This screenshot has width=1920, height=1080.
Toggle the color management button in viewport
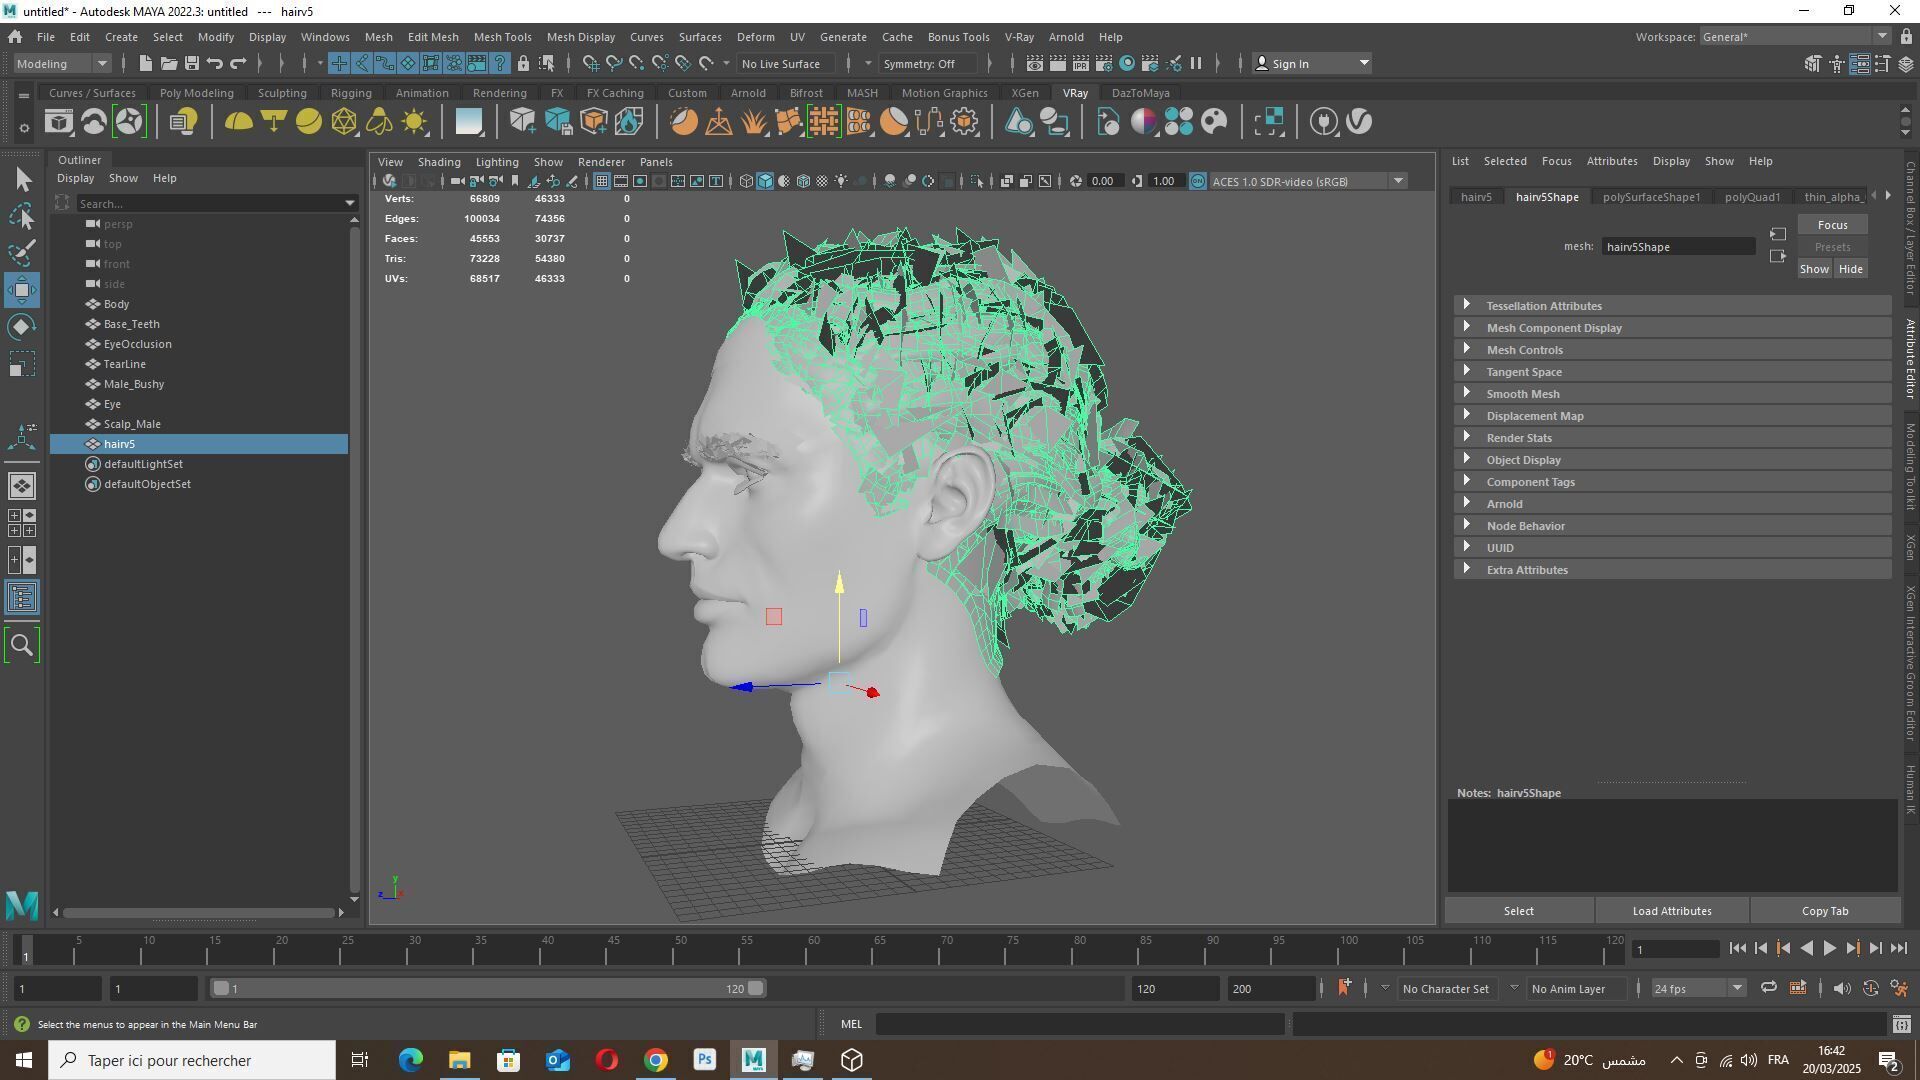pos(1198,181)
